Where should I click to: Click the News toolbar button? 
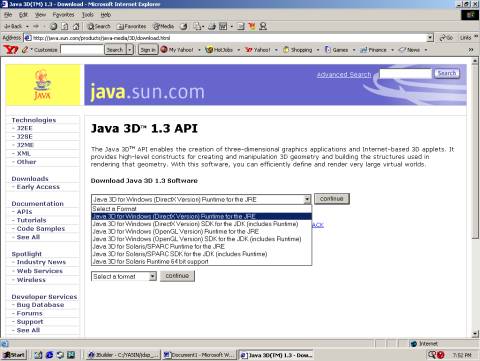(409, 50)
